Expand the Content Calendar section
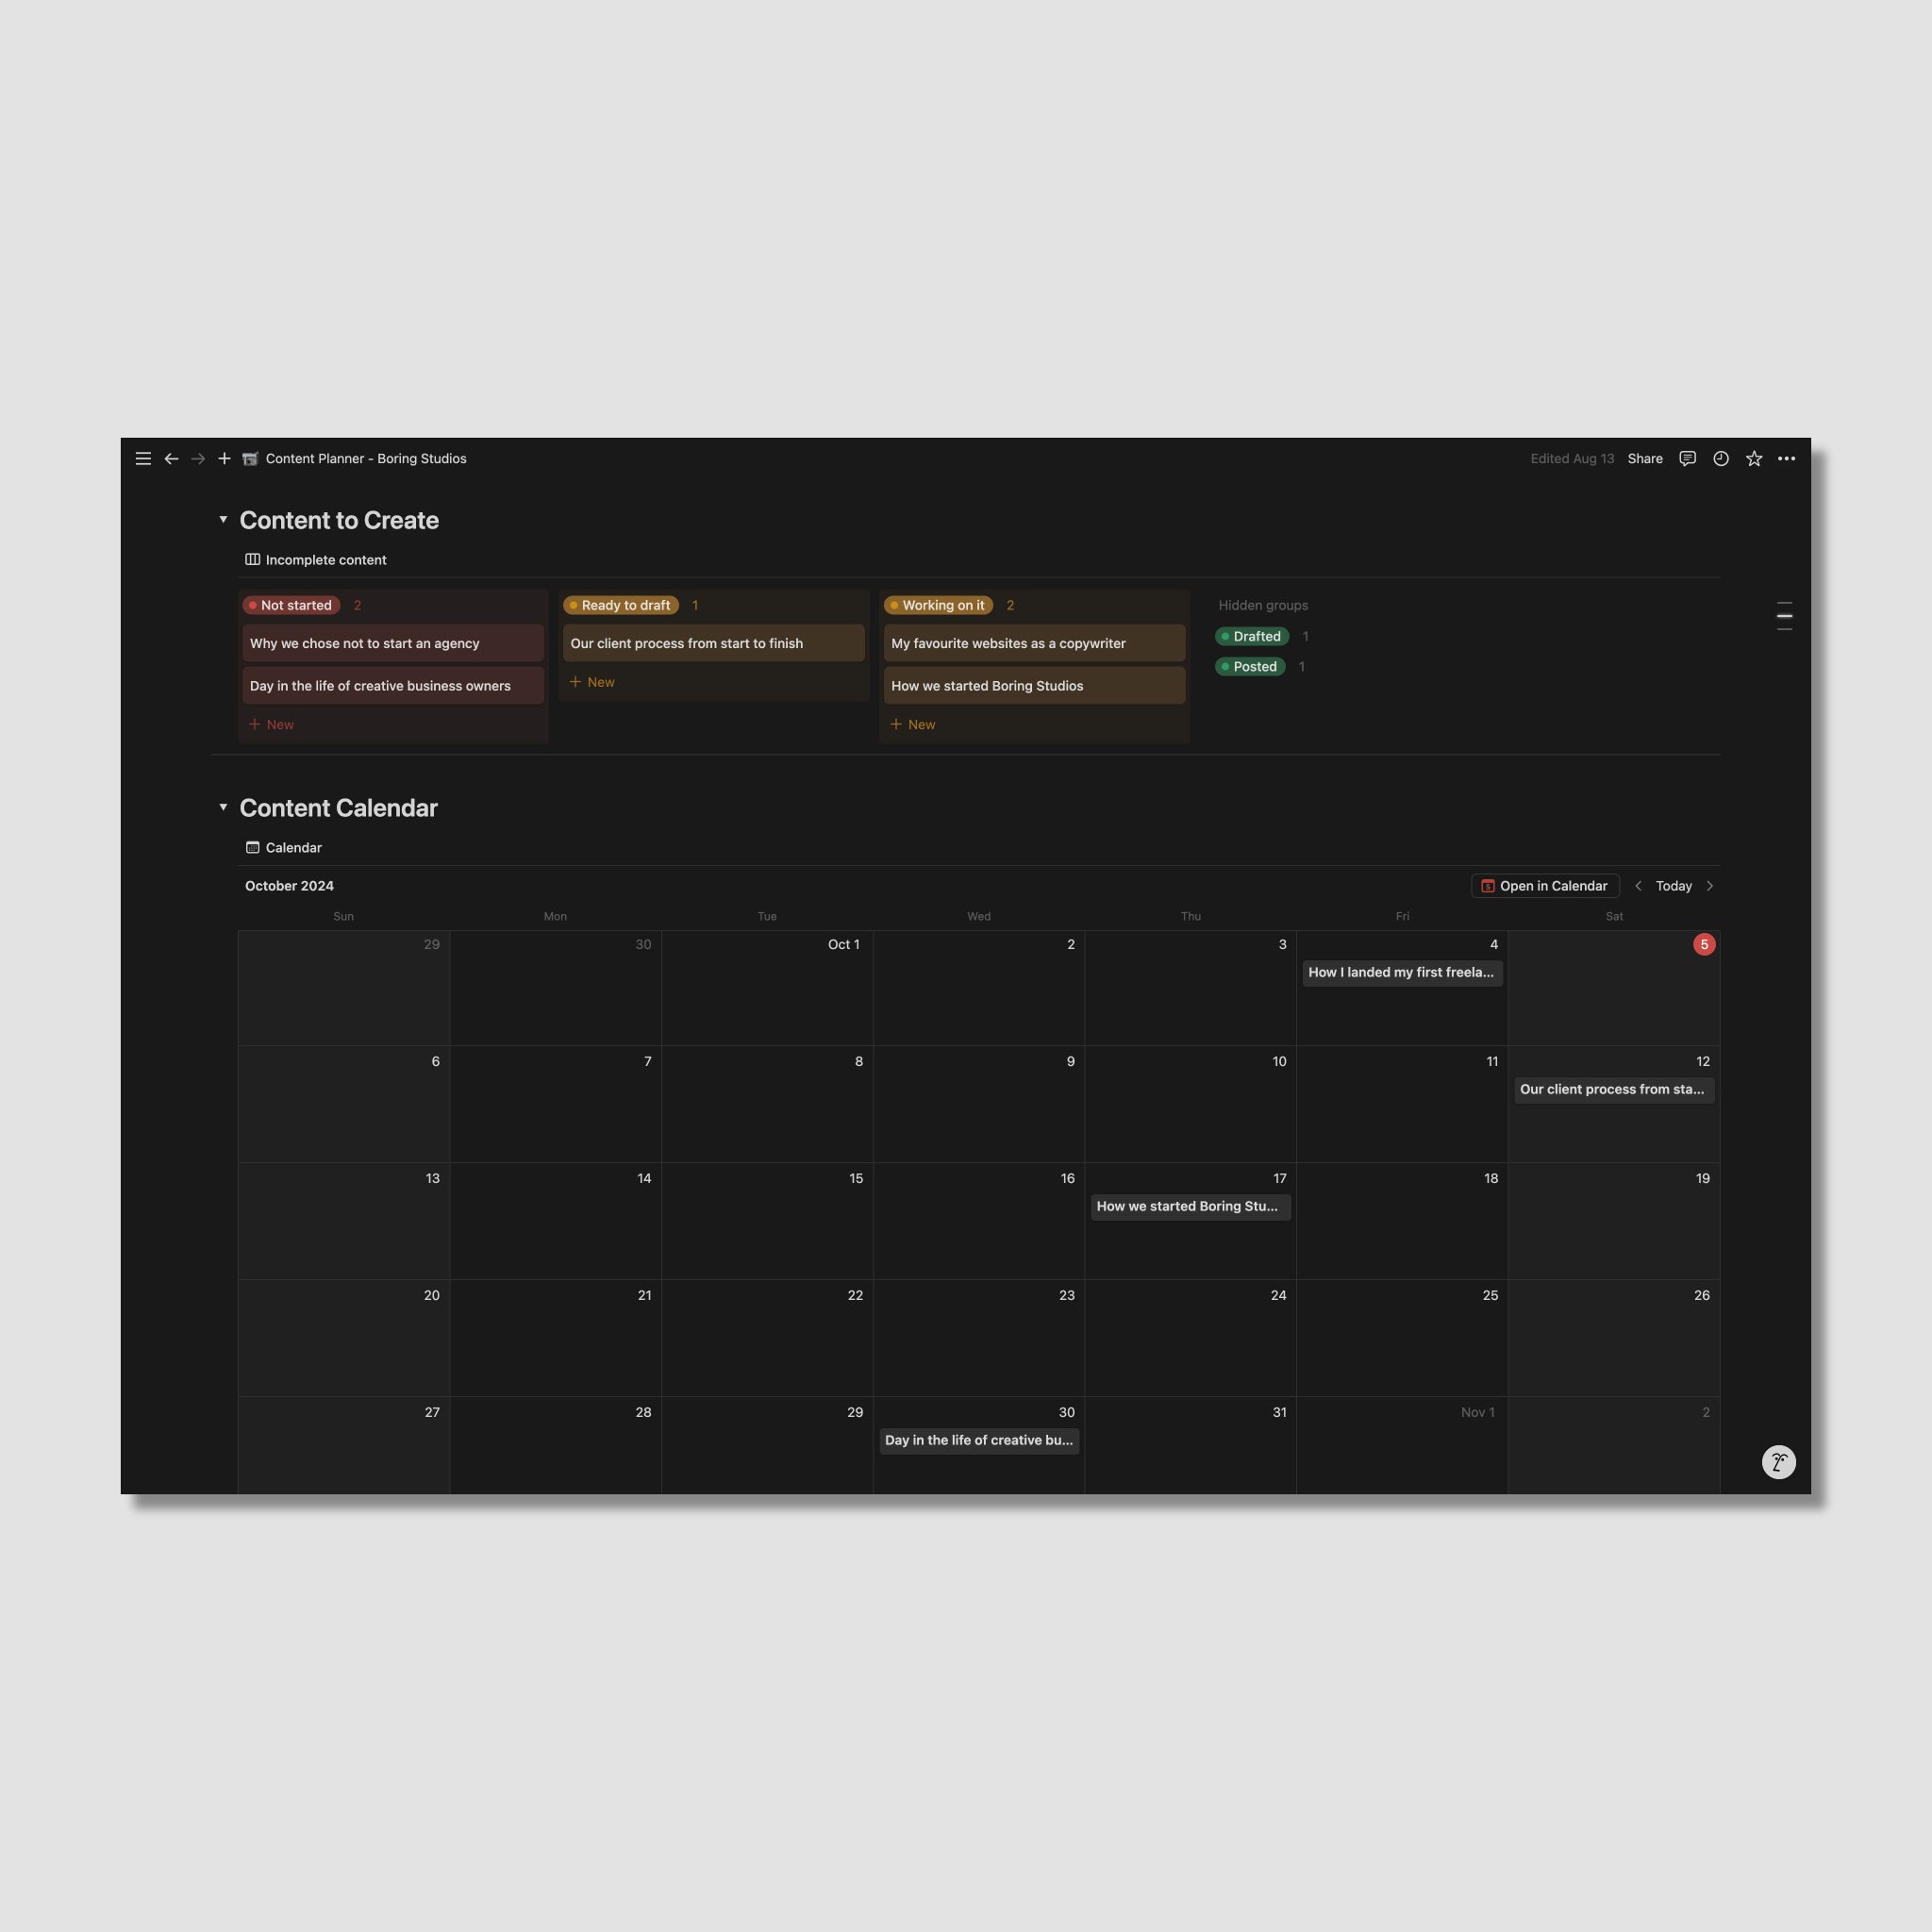1932x1932 pixels. tap(221, 808)
